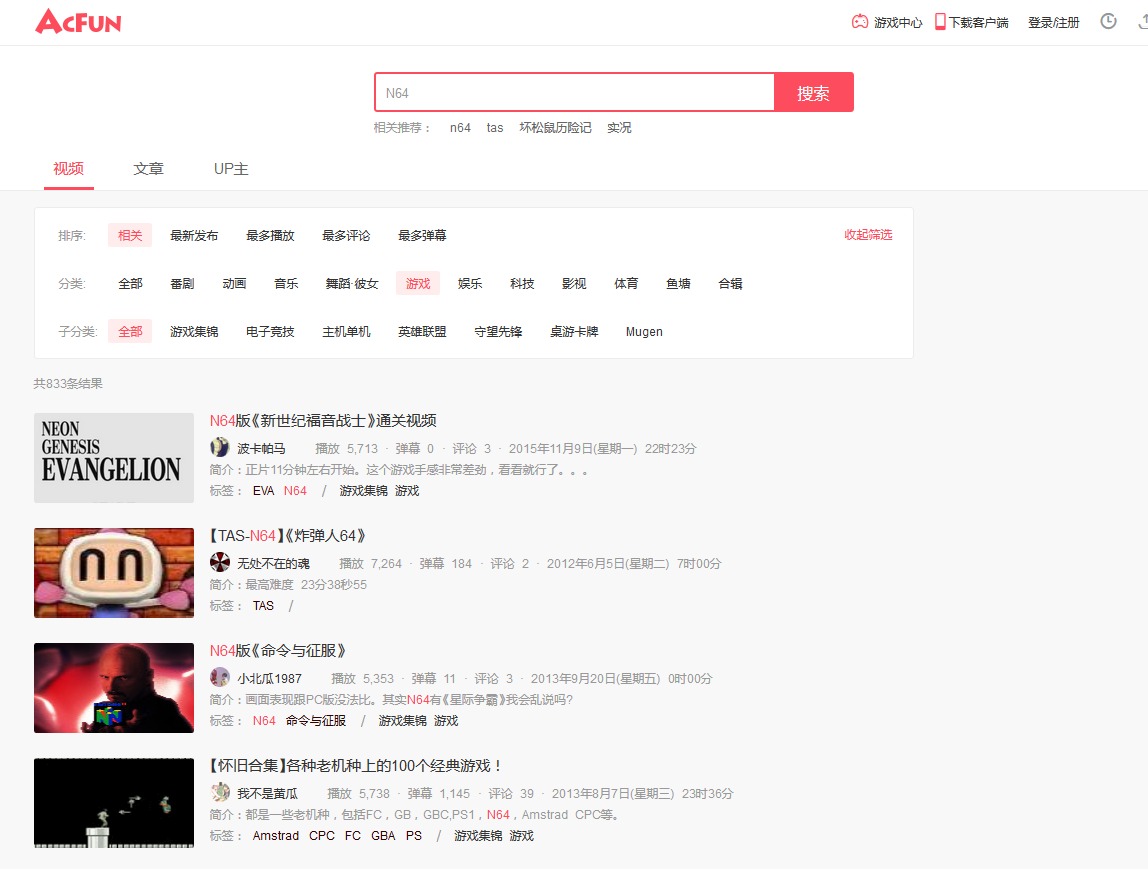Switch to the UP主 tab
This screenshot has height=869, width=1148.
[231, 169]
